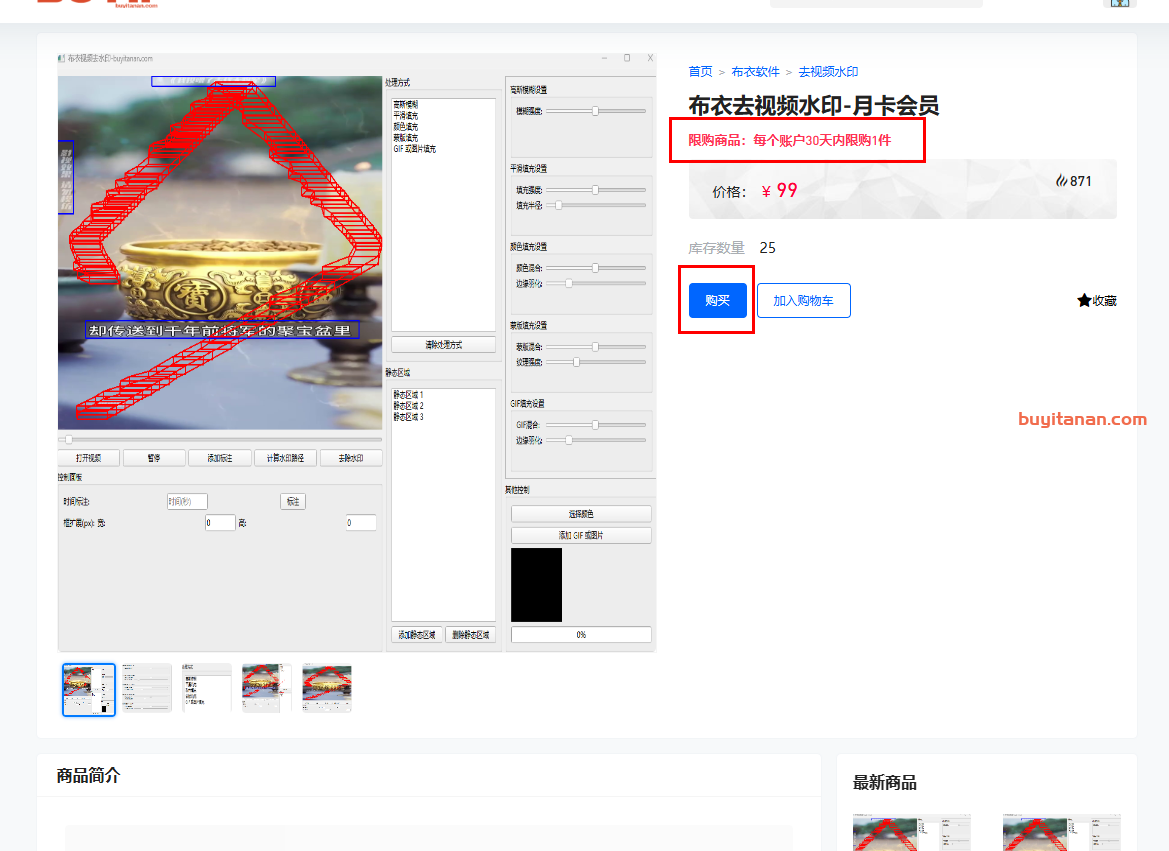点击收藏星形图标收藏商品
The width and height of the screenshot is (1169, 851).
tap(1083, 300)
